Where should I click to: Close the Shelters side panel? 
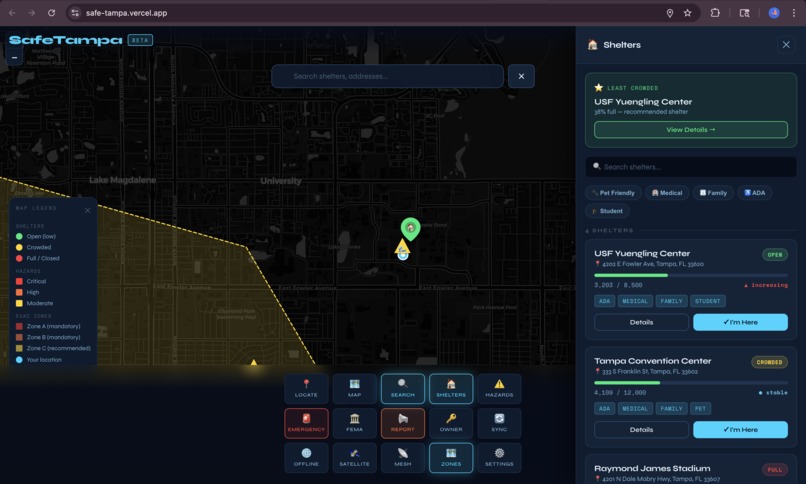(786, 45)
